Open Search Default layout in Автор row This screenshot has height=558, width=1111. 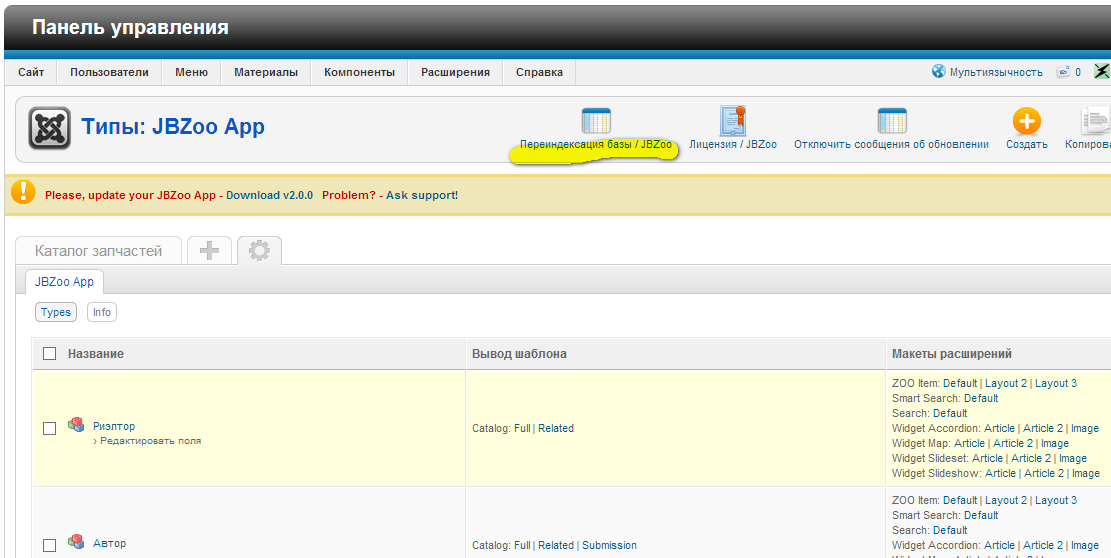tap(950, 530)
